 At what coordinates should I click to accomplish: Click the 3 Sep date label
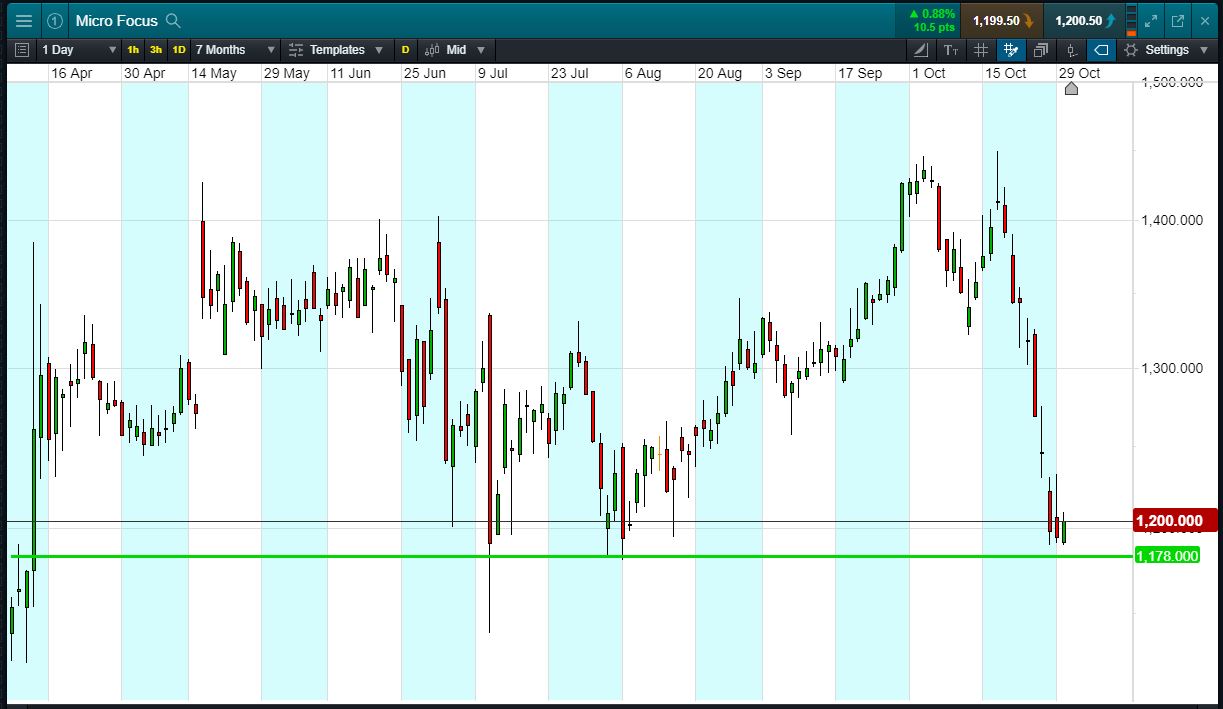(783, 73)
